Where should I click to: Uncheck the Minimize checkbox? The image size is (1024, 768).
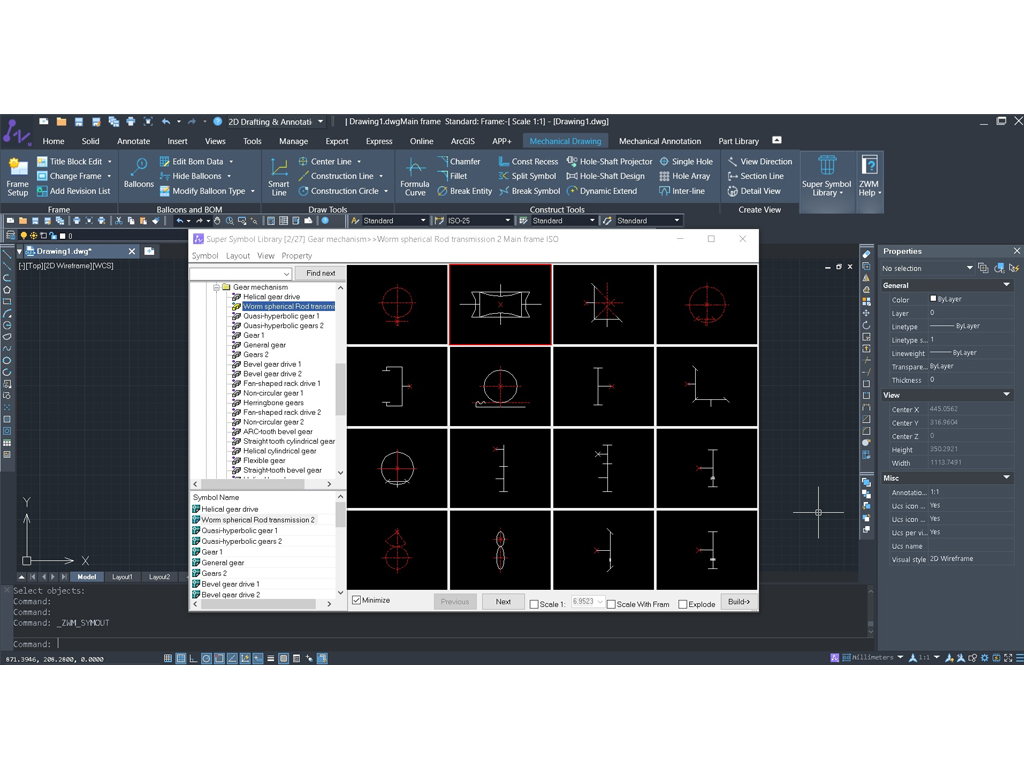click(x=357, y=600)
